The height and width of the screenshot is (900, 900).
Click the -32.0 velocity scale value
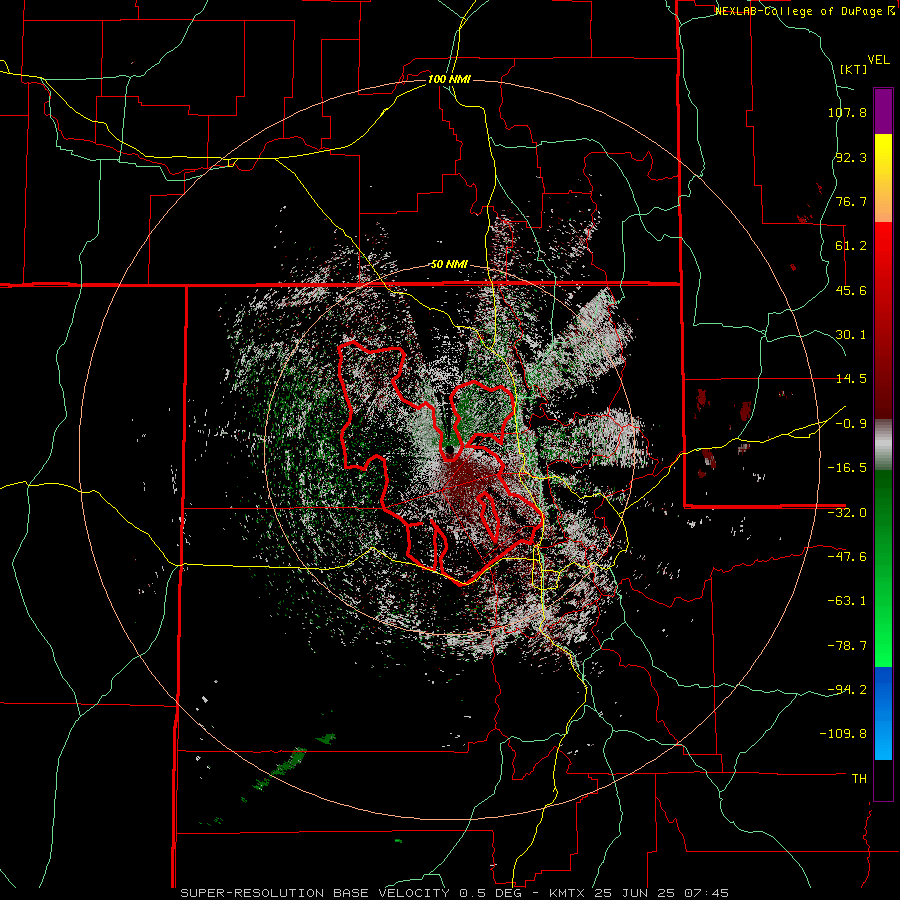847,513
